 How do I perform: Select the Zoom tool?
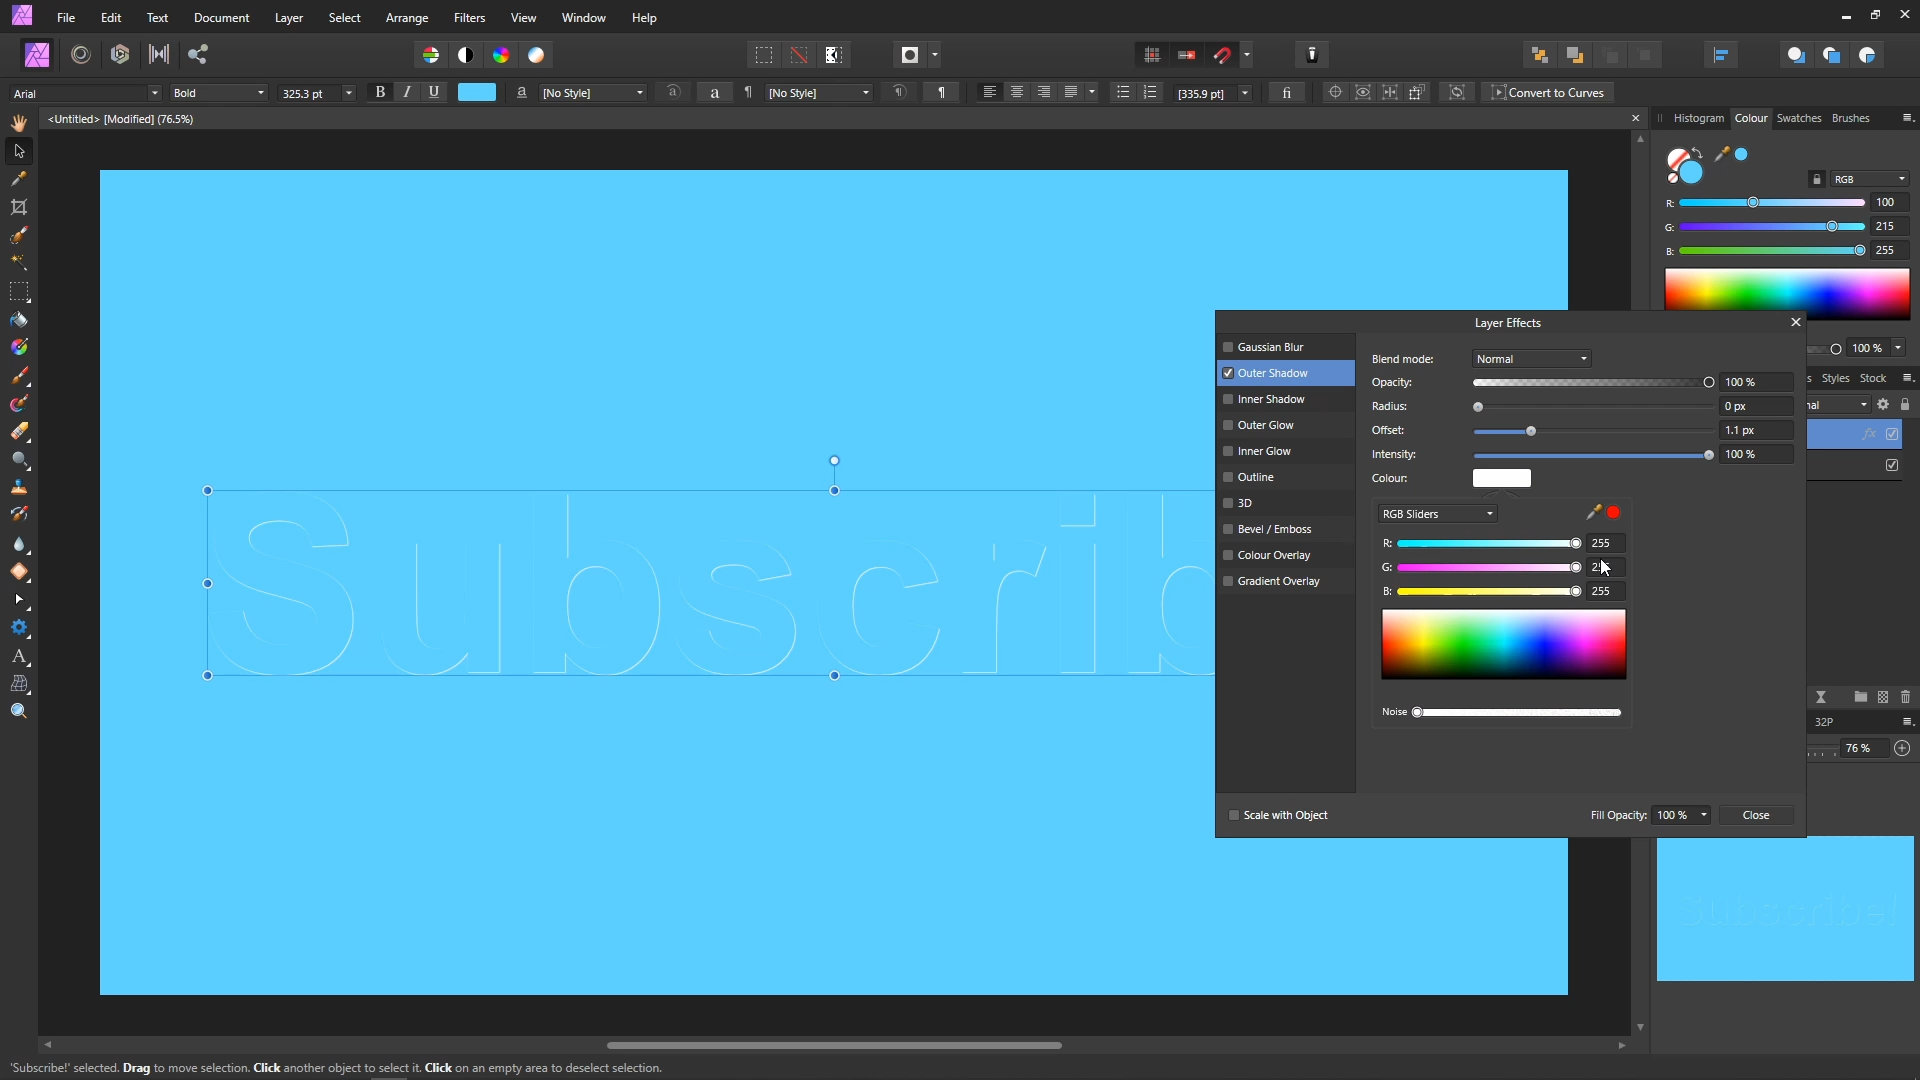(x=19, y=711)
